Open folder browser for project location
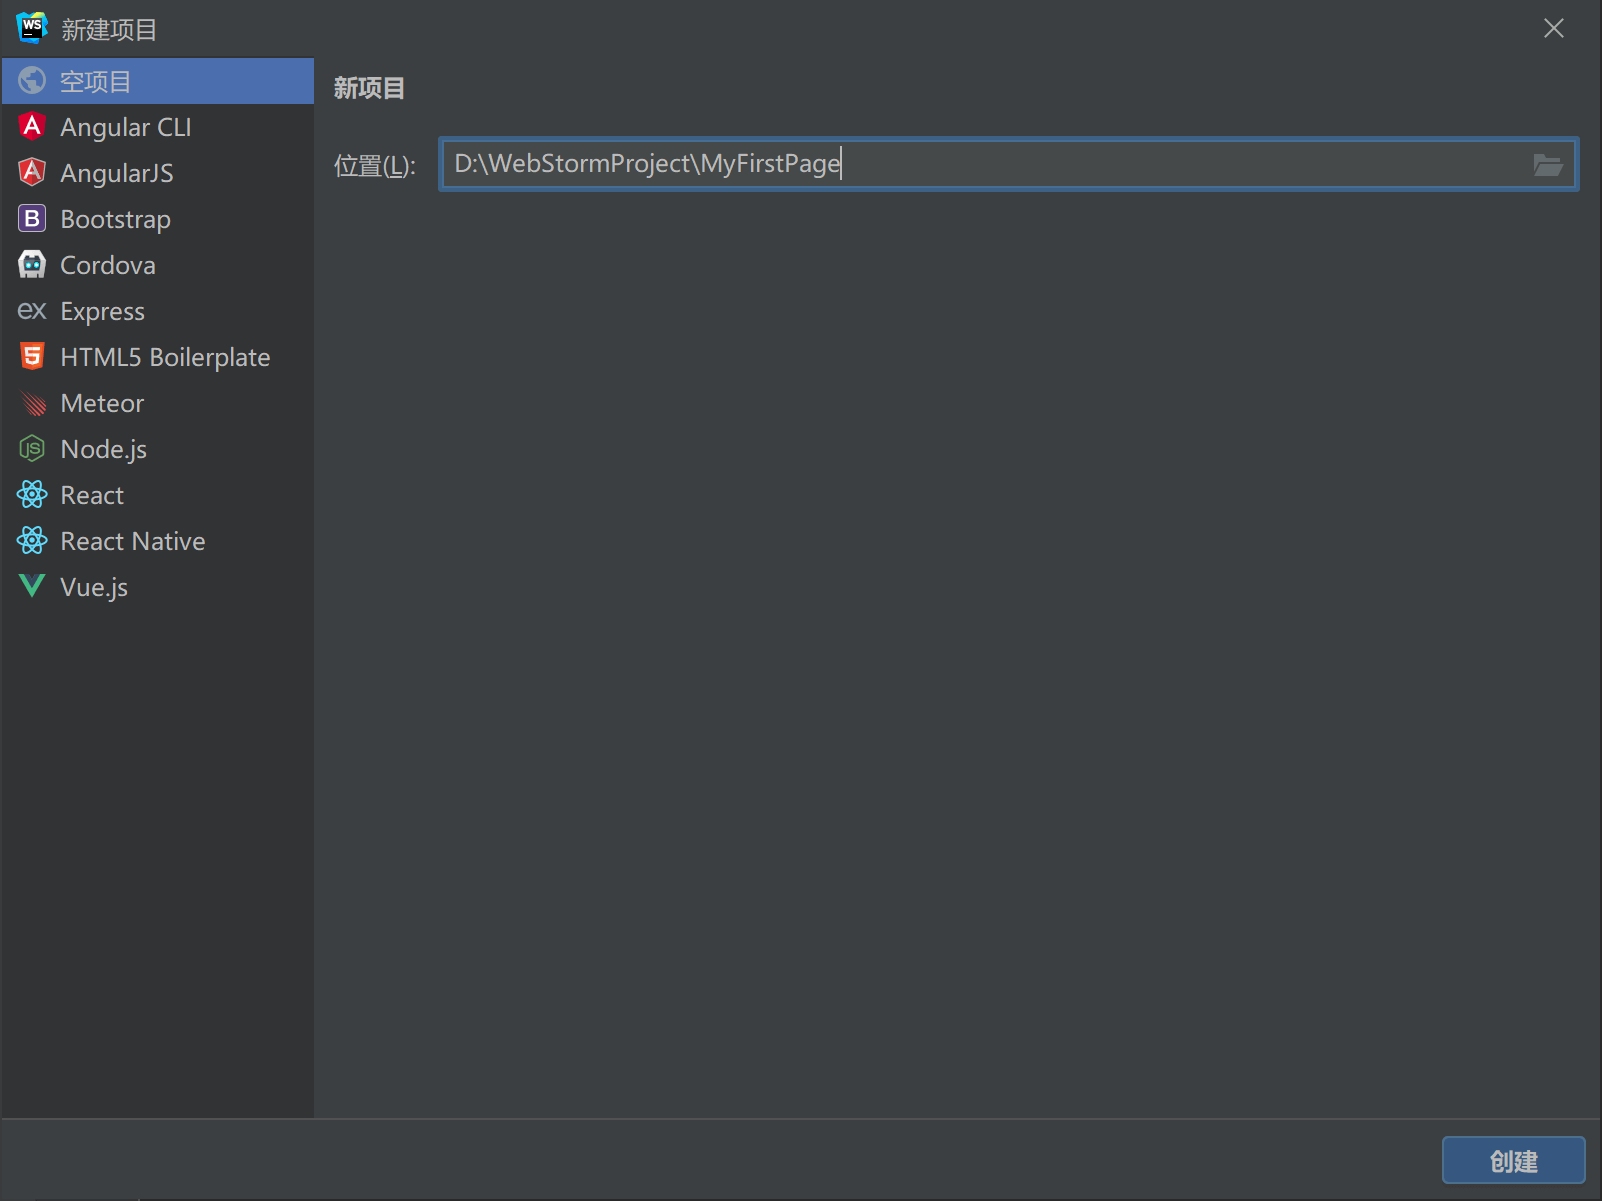 tap(1547, 165)
